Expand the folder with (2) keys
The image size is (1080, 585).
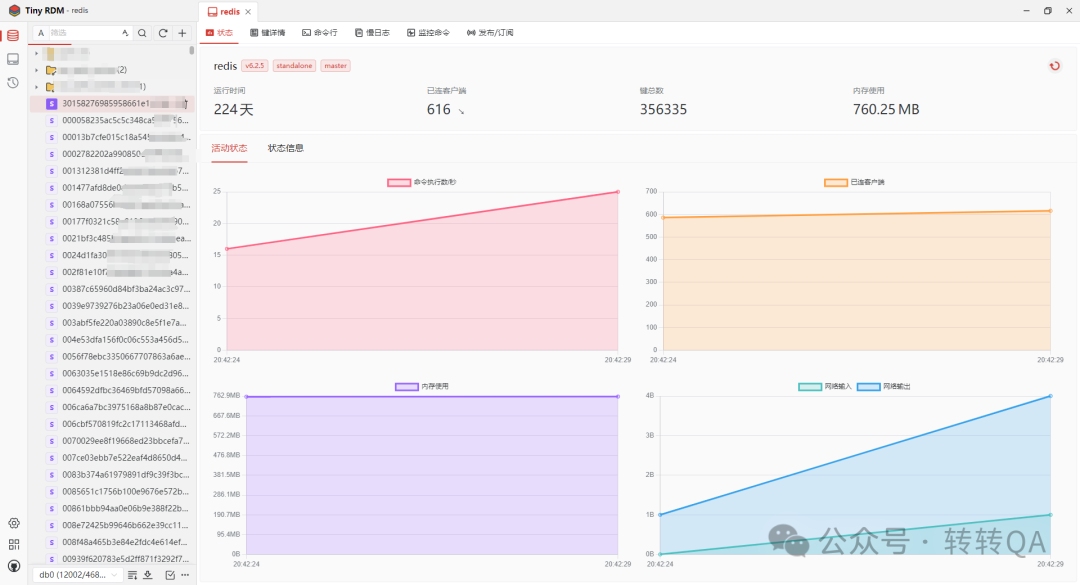click(37, 70)
